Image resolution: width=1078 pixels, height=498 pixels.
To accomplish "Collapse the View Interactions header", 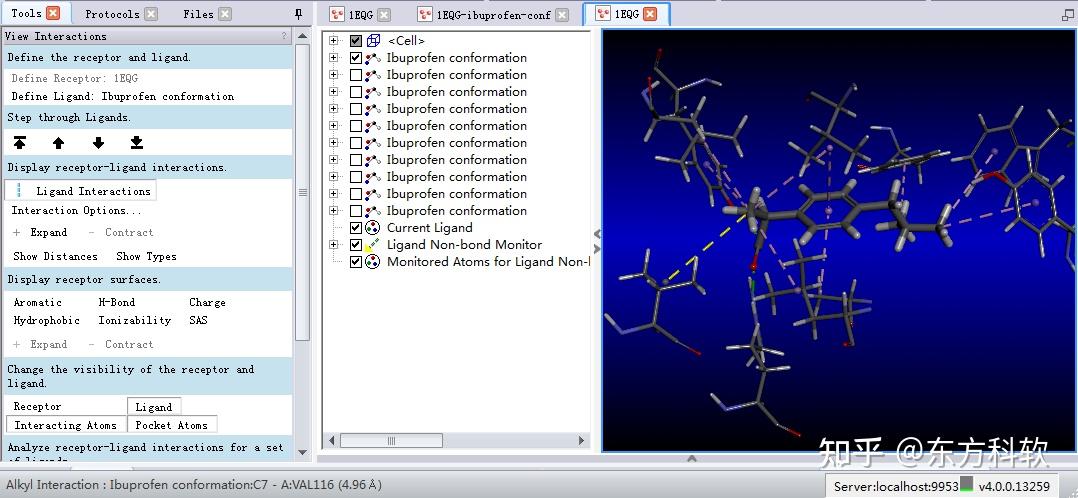I will (148, 36).
